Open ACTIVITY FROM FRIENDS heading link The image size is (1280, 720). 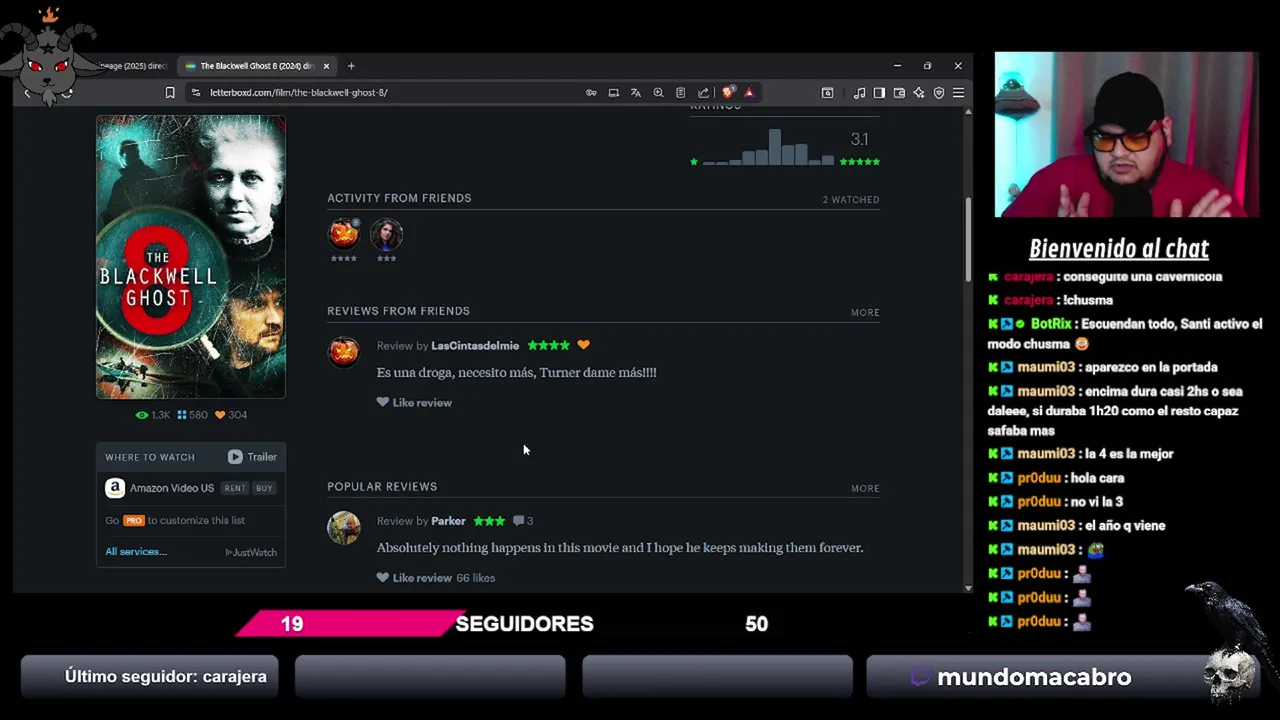coord(399,198)
